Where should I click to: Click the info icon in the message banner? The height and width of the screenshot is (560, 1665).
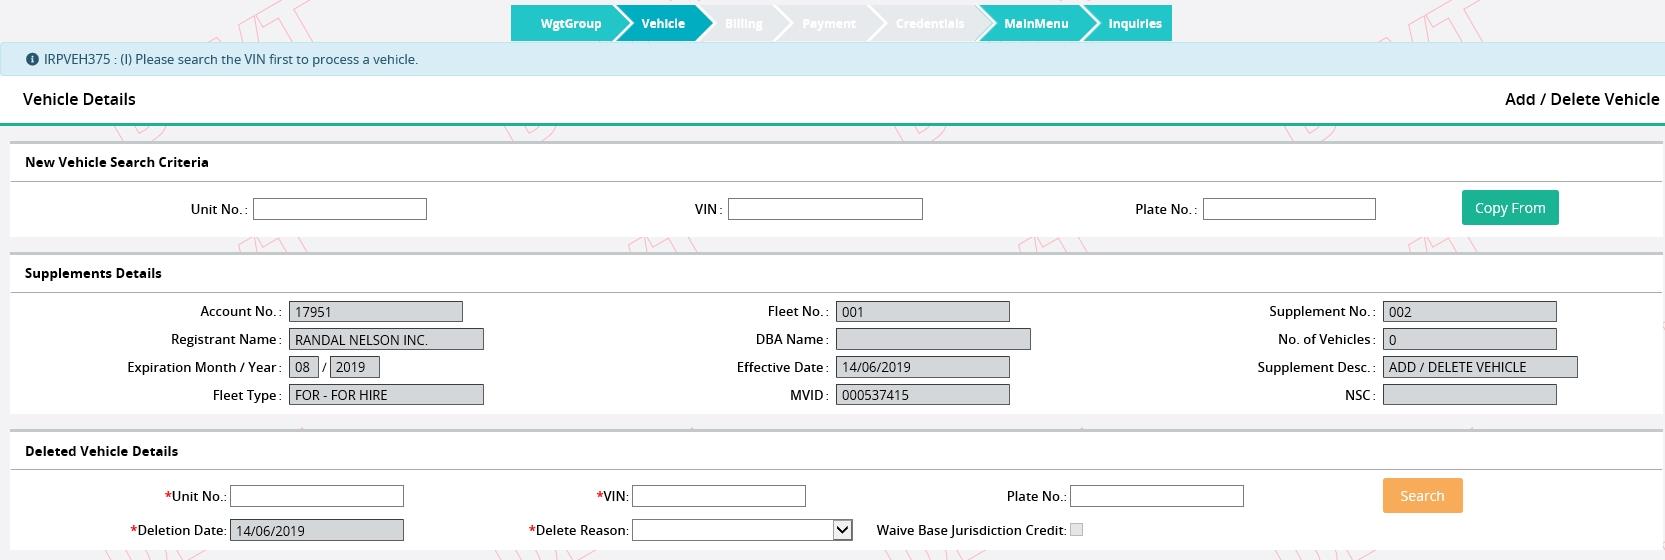pyautogui.click(x=32, y=59)
